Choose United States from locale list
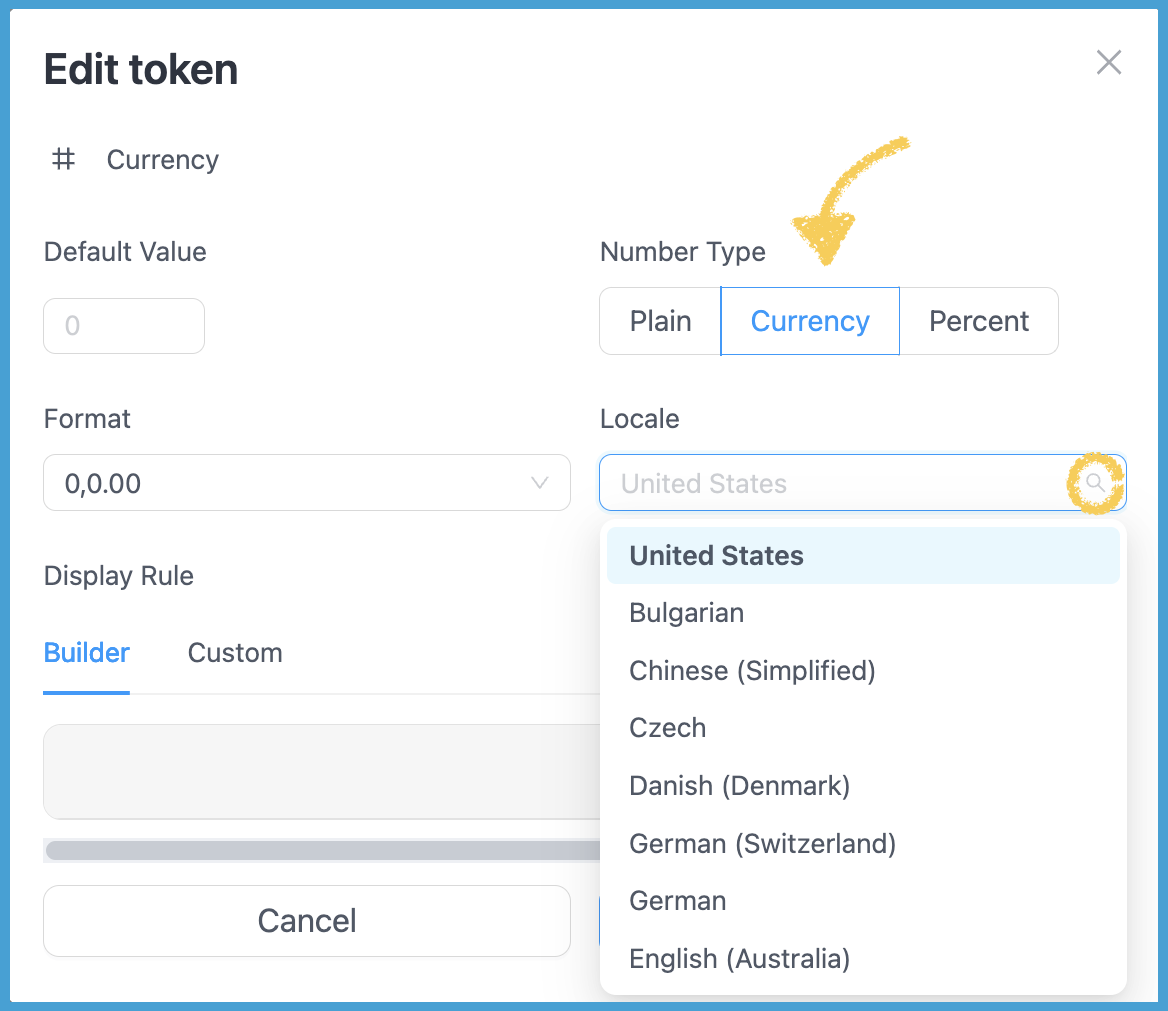The height and width of the screenshot is (1011, 1168). pos(716,556)
